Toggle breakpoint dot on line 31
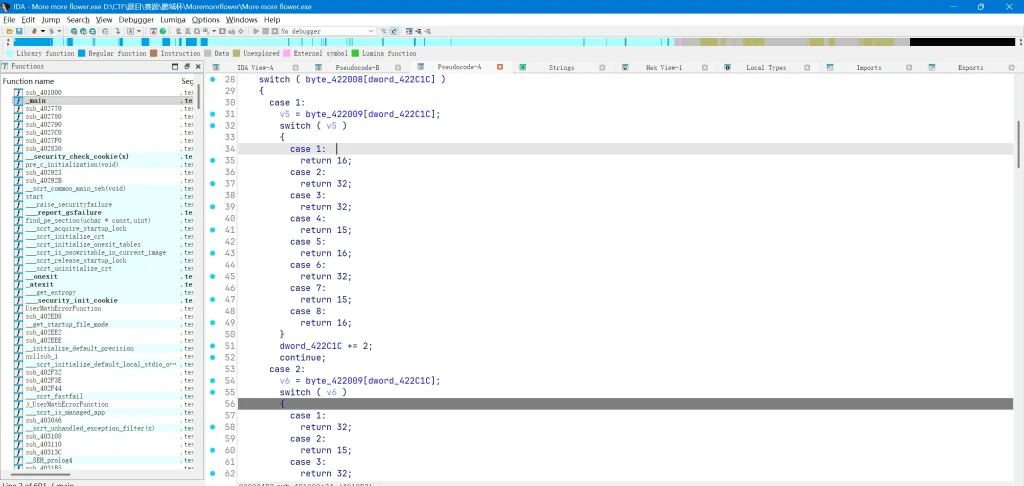Image resolution: width=1024 pixels, height=486 pixels. (214, 114)
